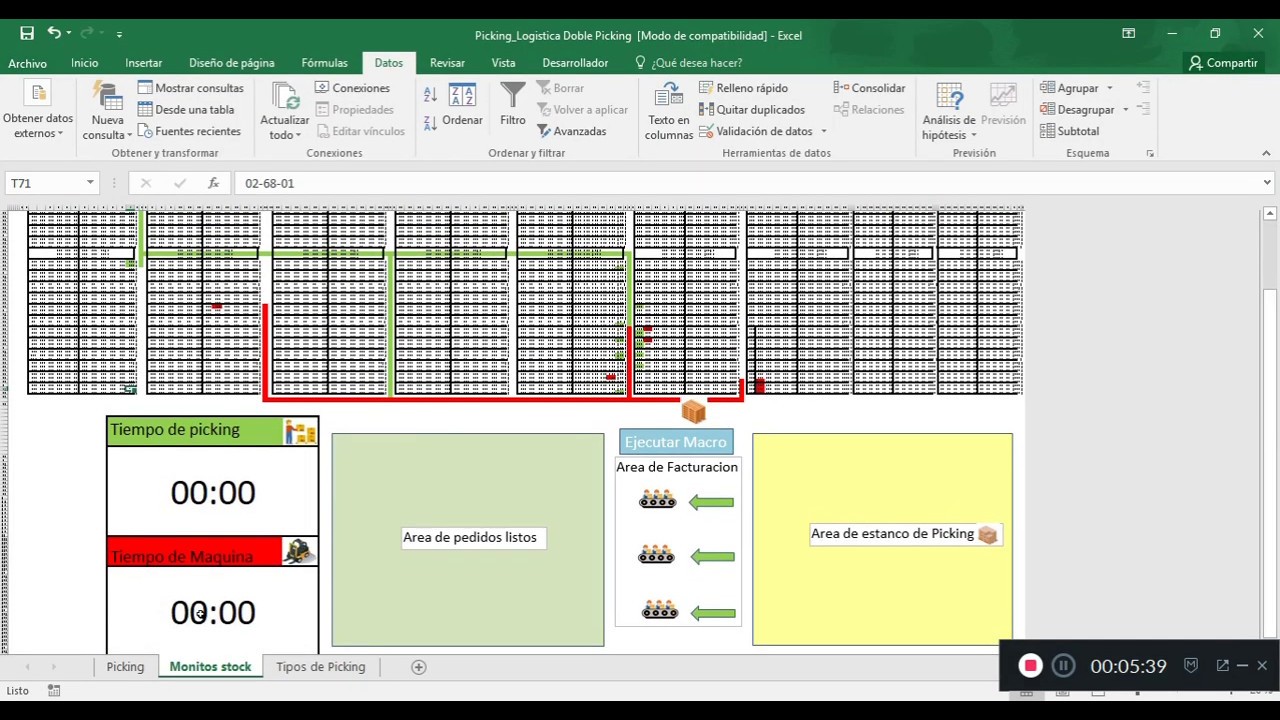1280x720 pixels.
Task: Click Subtotal
Action: (1070, 131)
